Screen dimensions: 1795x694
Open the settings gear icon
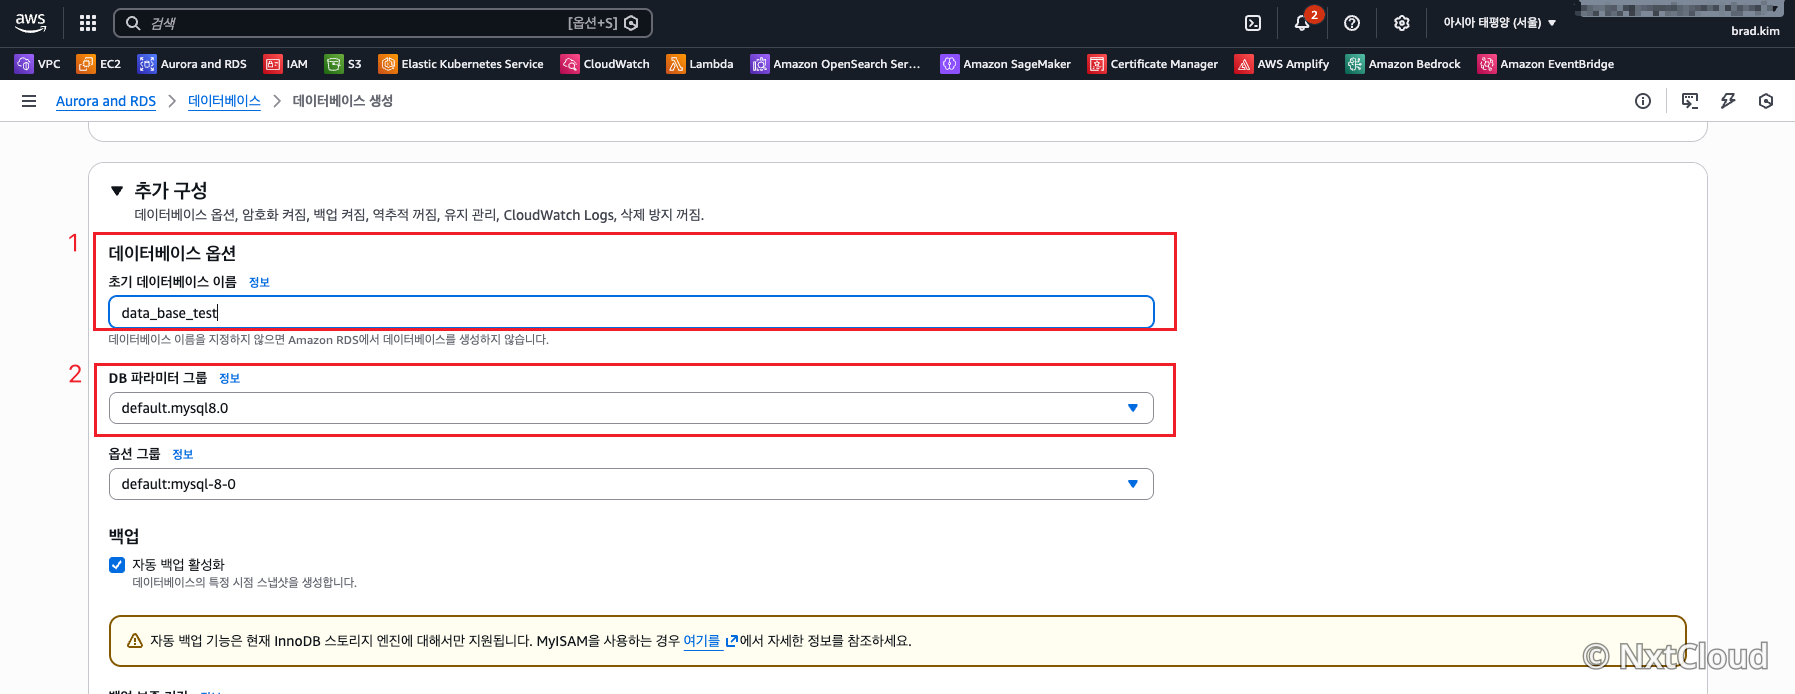pos(1402,23)
